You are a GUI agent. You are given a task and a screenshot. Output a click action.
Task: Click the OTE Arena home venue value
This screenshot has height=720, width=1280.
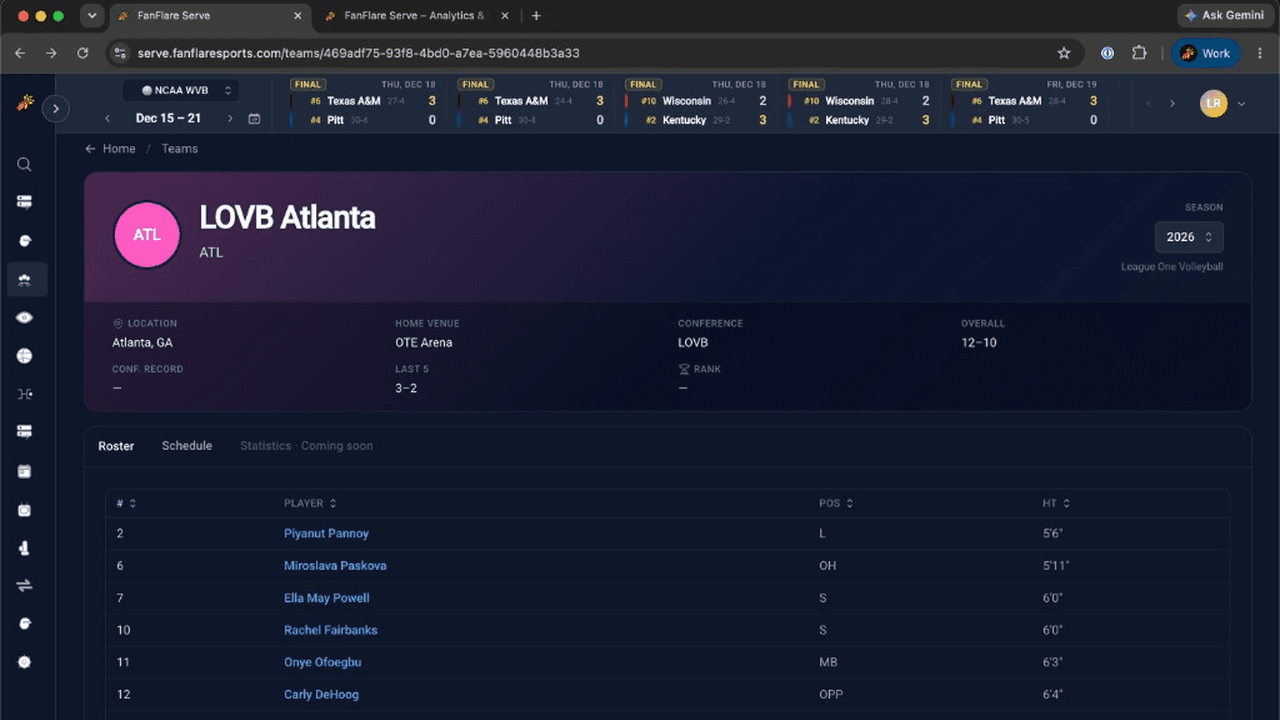coord(424,342)
